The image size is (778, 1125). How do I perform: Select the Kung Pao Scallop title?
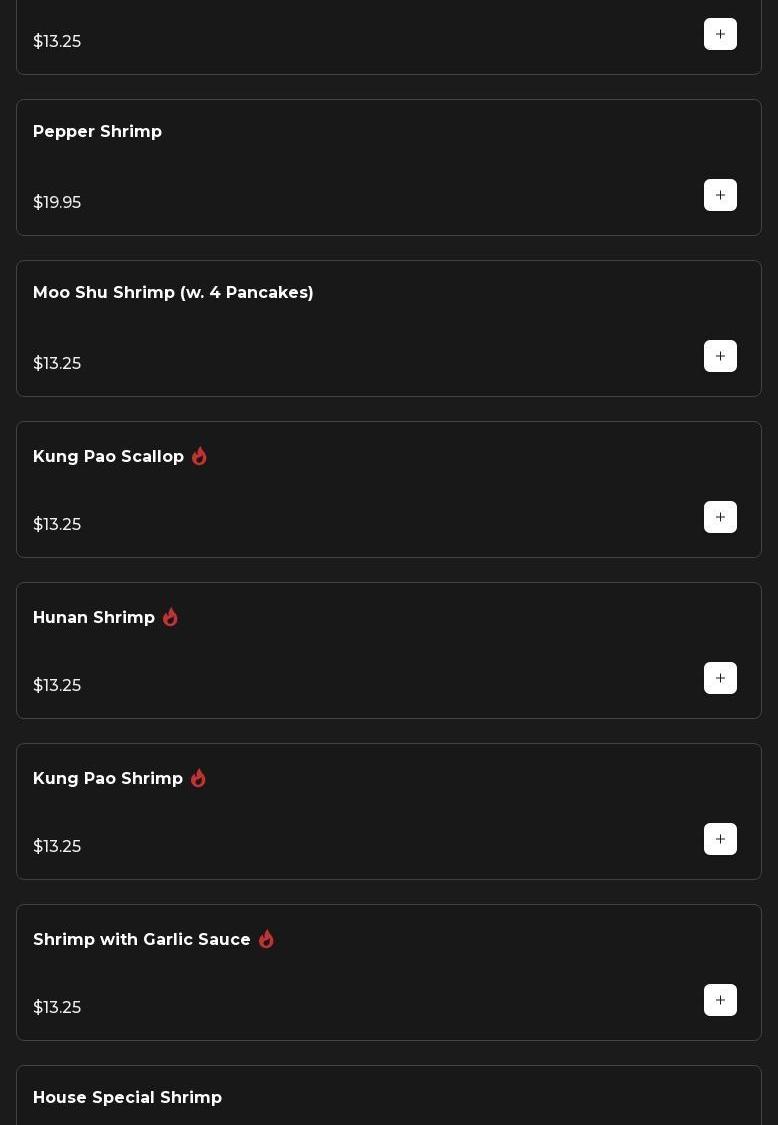(108, 457)
